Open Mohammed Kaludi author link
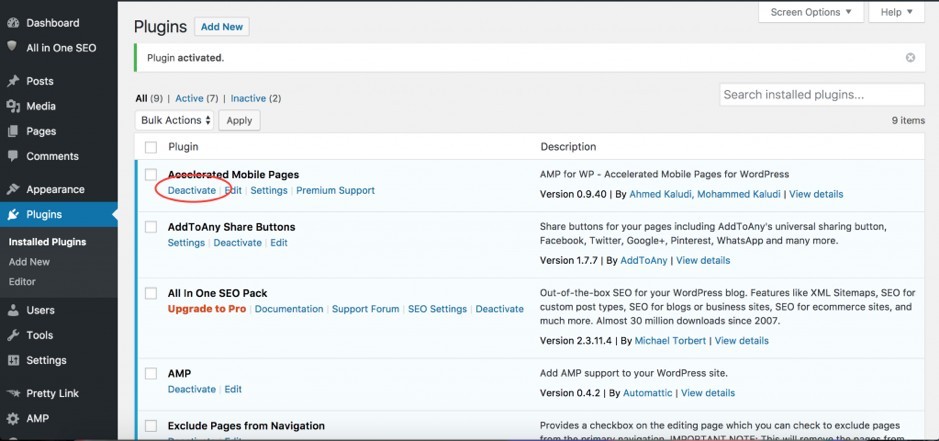939x441 pixels. [740, 194]
